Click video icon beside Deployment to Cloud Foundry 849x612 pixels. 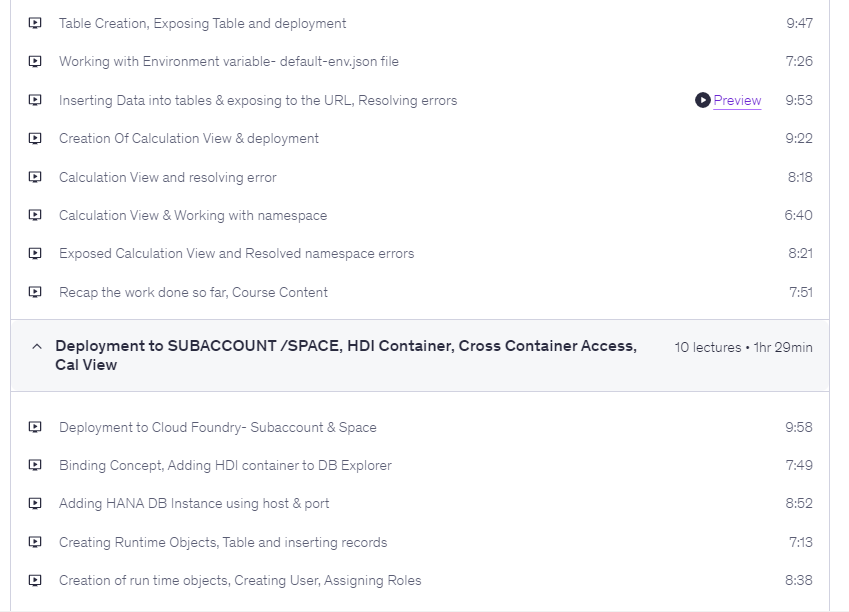[x=35, y=427]
